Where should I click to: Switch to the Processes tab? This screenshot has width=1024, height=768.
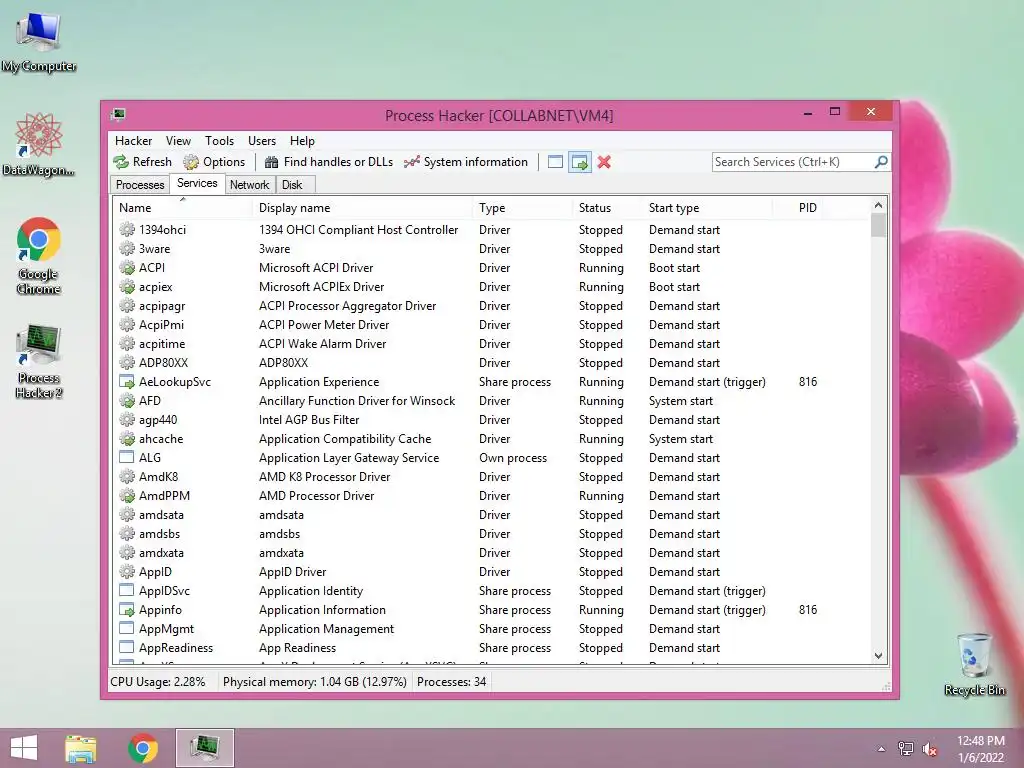[x=140, y=185]
